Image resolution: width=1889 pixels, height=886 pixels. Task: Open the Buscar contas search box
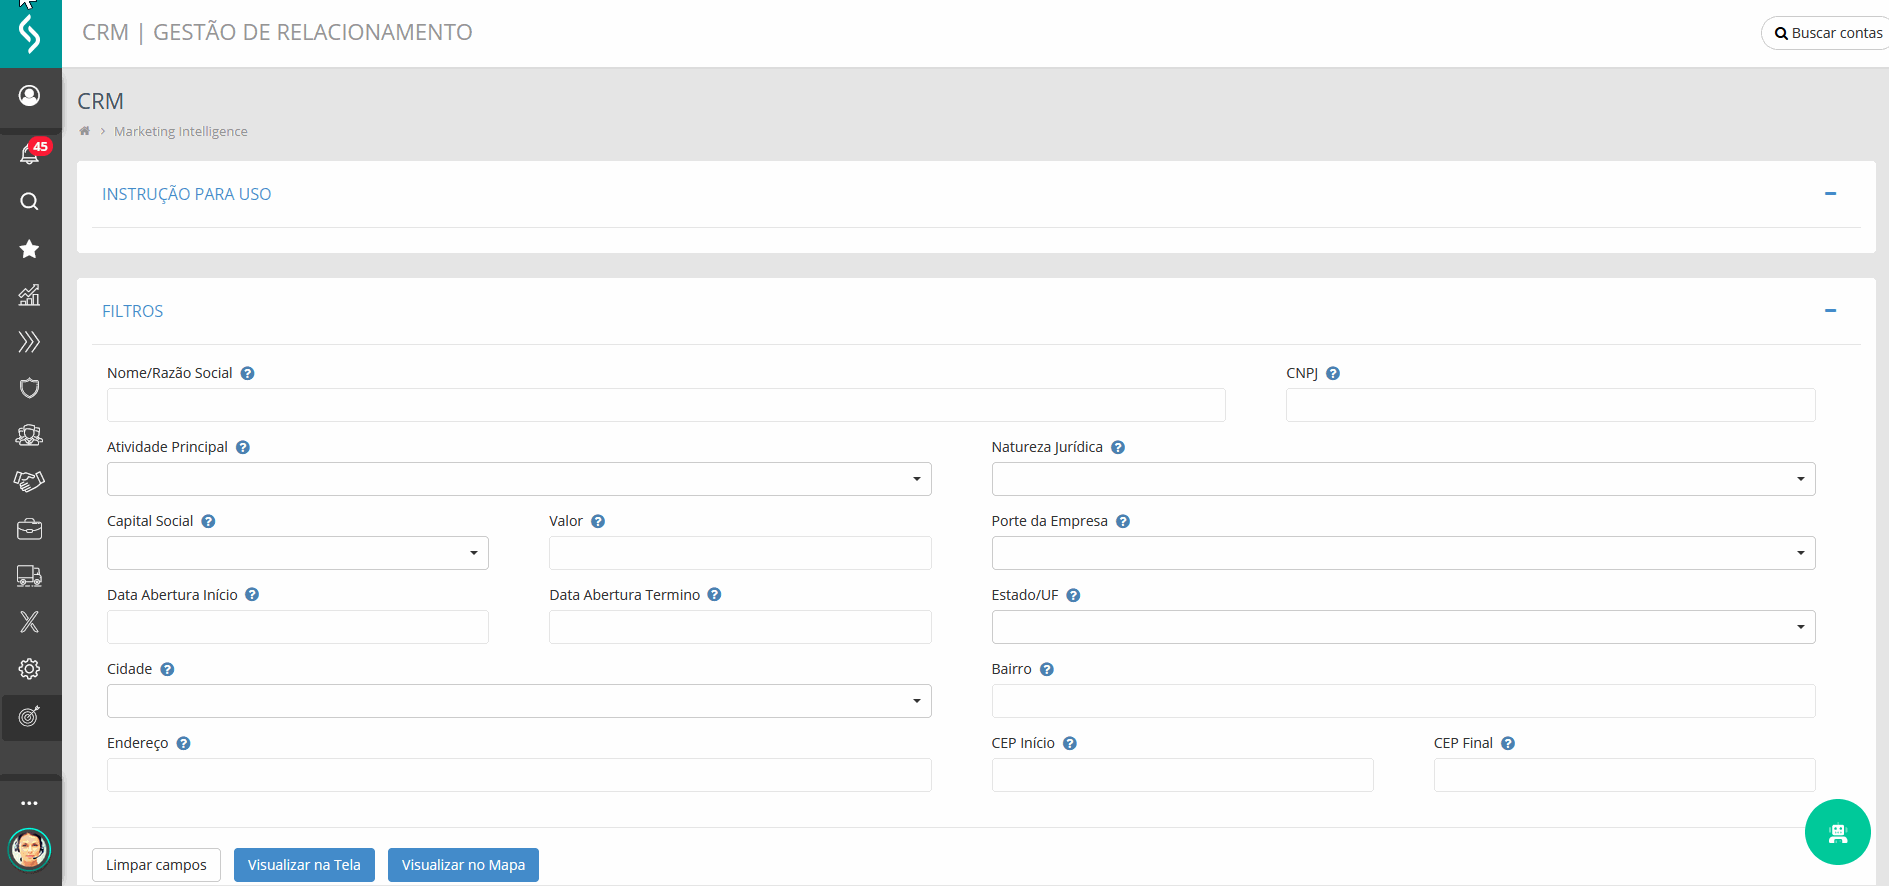coord(1828,33)
